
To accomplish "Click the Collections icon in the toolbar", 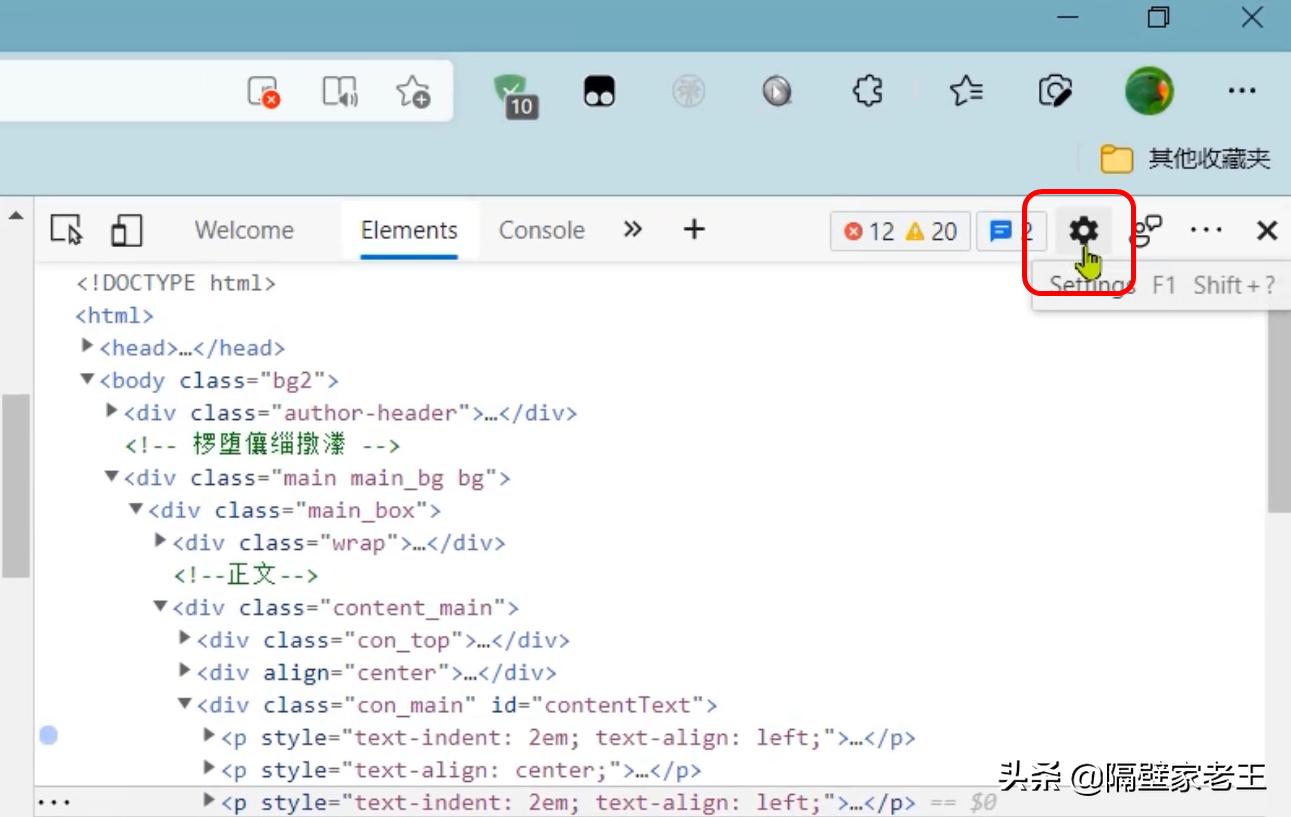I will [964, 90].
